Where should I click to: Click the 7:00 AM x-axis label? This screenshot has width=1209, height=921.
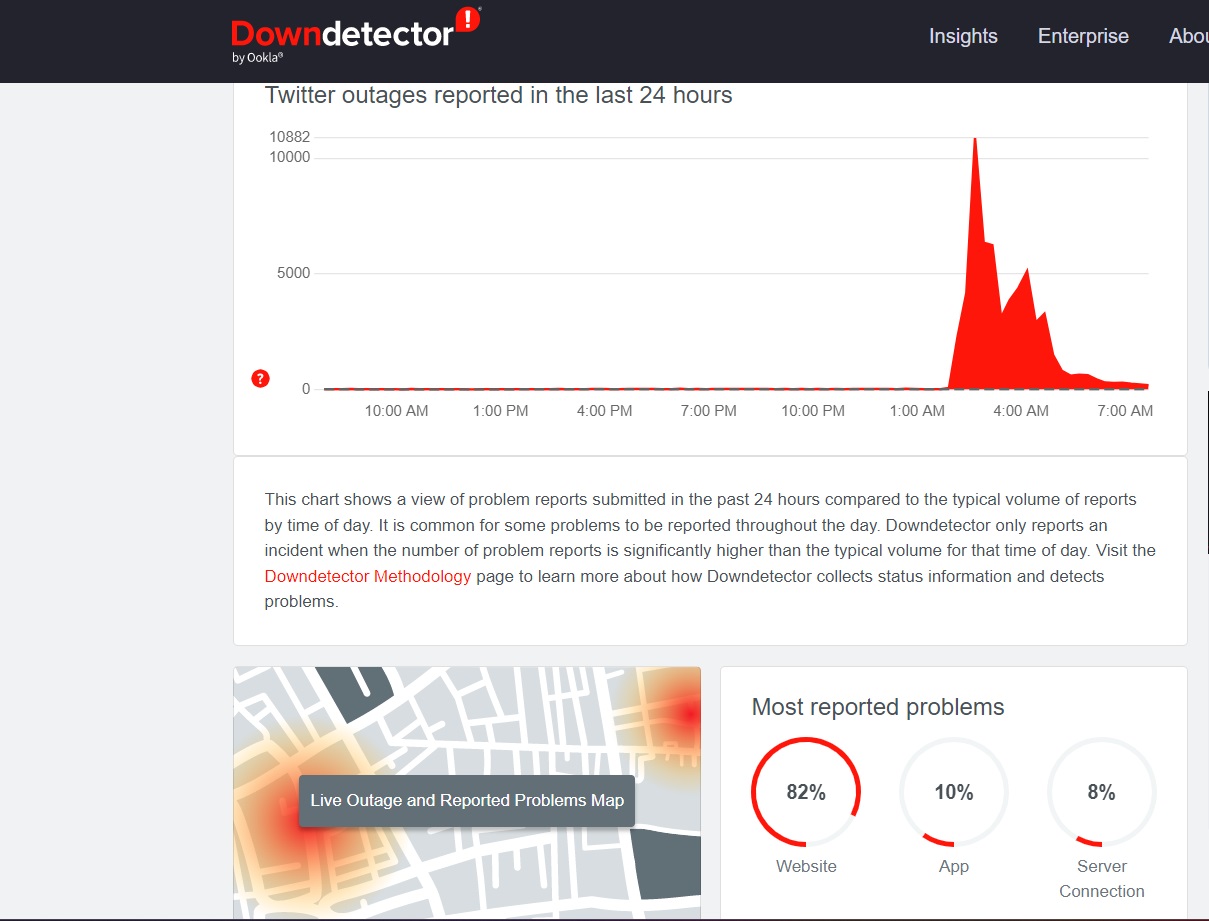1125,411
